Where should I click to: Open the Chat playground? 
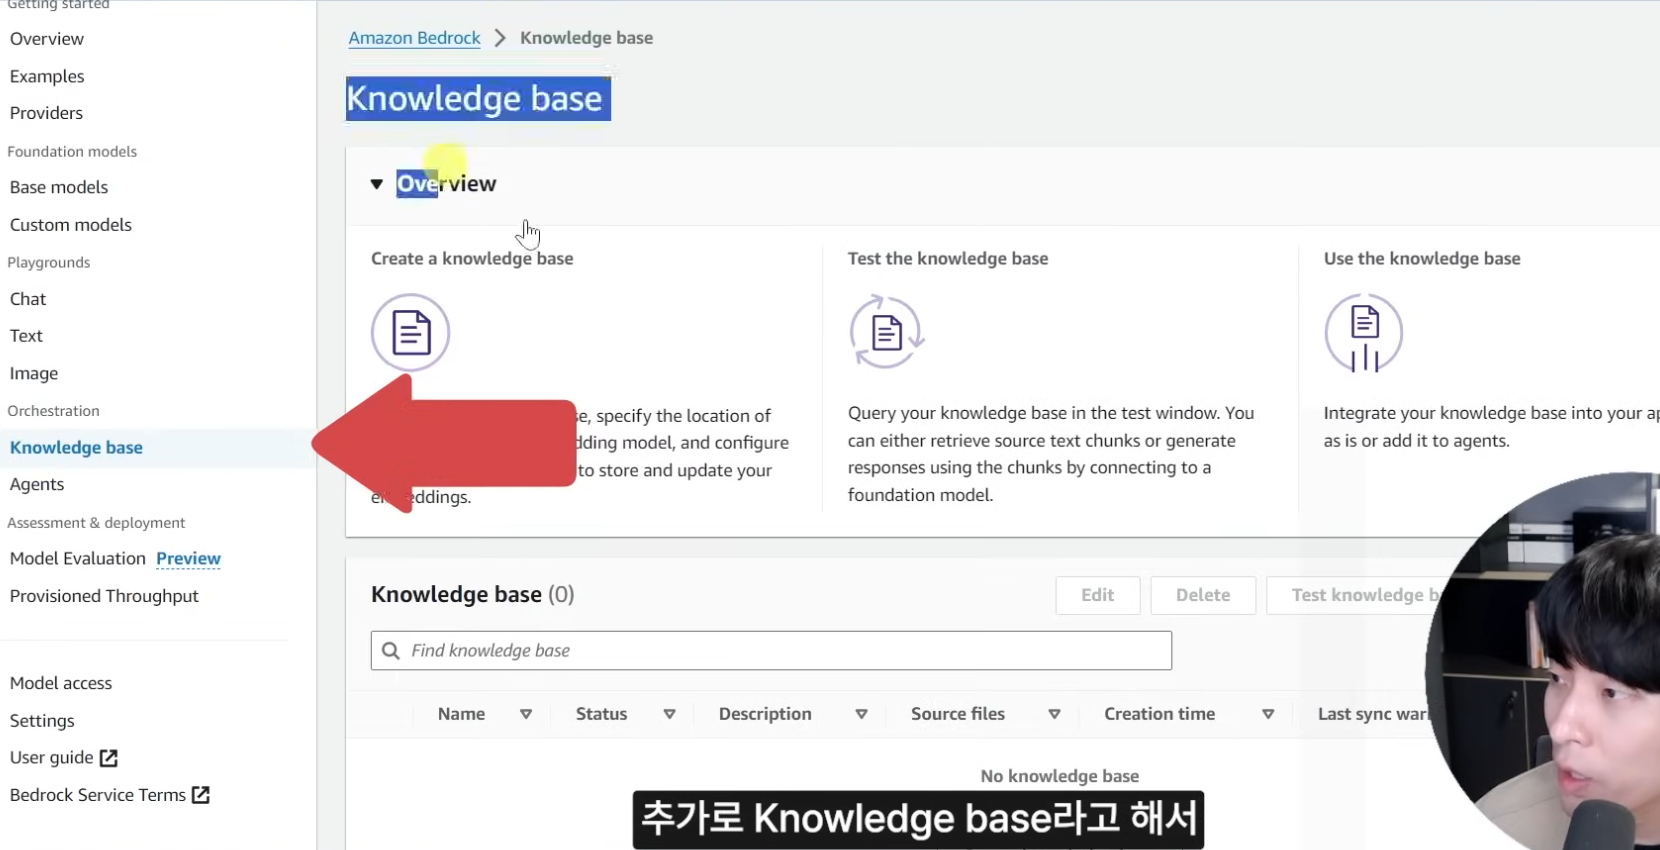[x=28, y=299]
